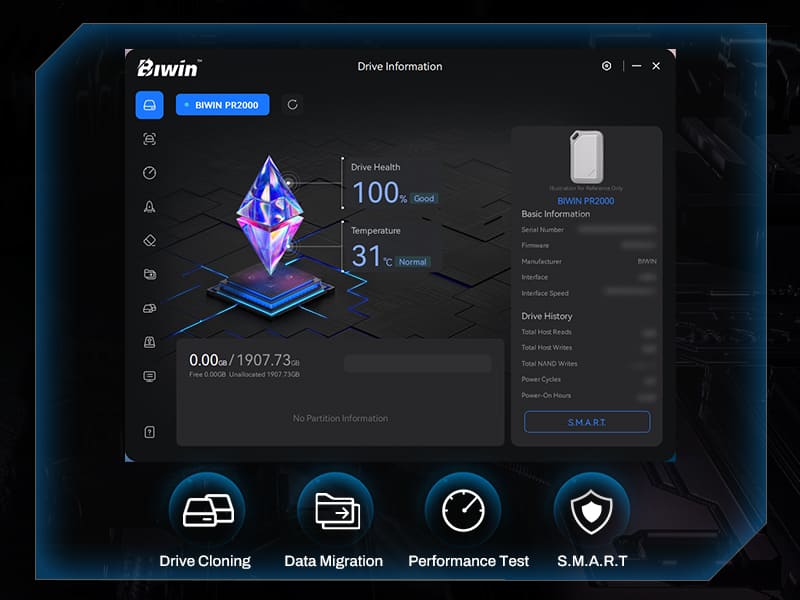Select the BIWIN PR2000 drive tab
Viewport: 800px width, 600px height.
point(222,104)
